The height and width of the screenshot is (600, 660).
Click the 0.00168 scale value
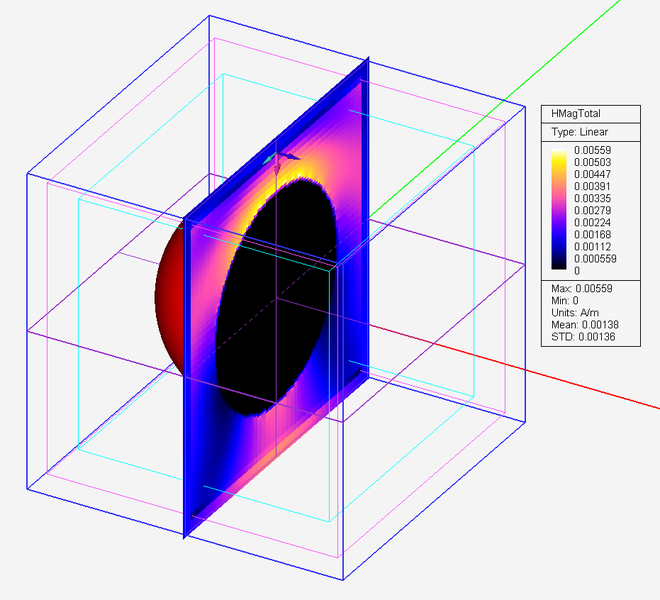click(x=592, y=235)
